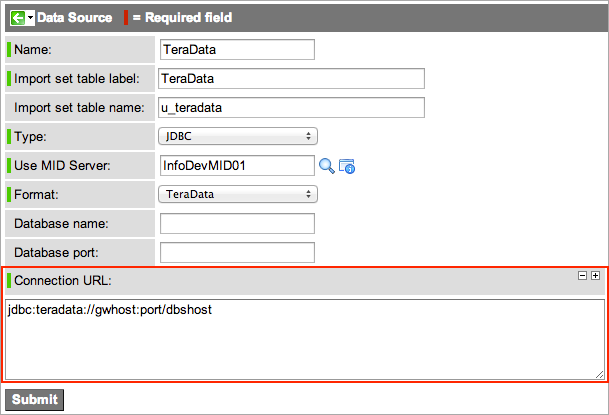Click the 'Connection URL:' label
Screen dimensions: 609x415
click(x=63, y=280)
